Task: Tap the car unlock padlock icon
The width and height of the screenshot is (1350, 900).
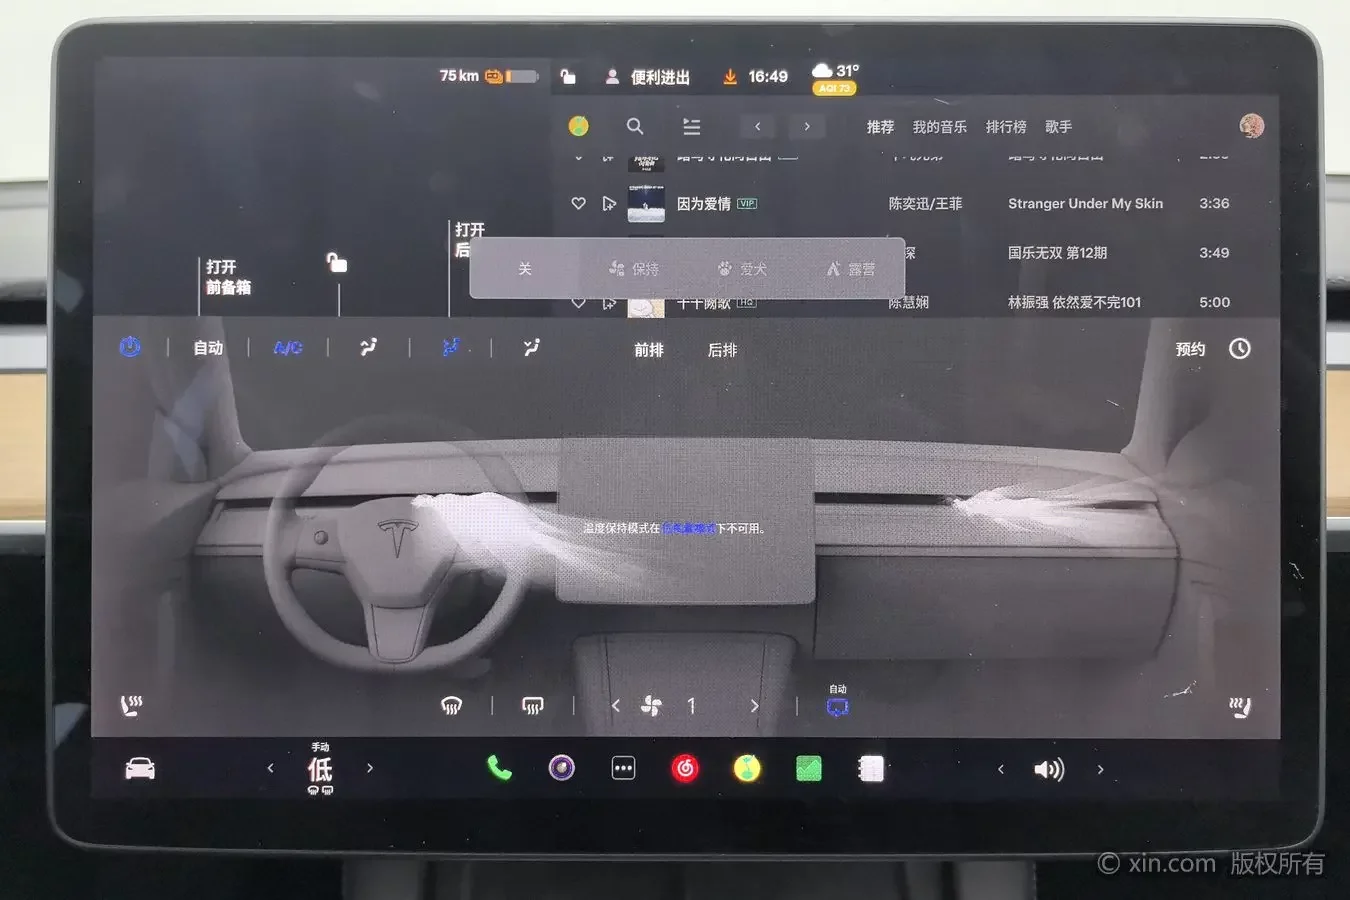Action: point(337,262)
